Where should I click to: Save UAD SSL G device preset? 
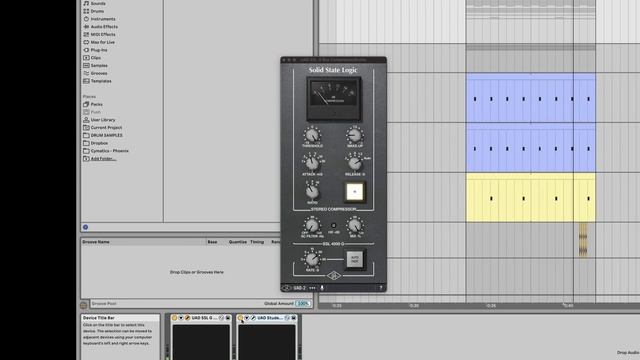click(228, 318)
